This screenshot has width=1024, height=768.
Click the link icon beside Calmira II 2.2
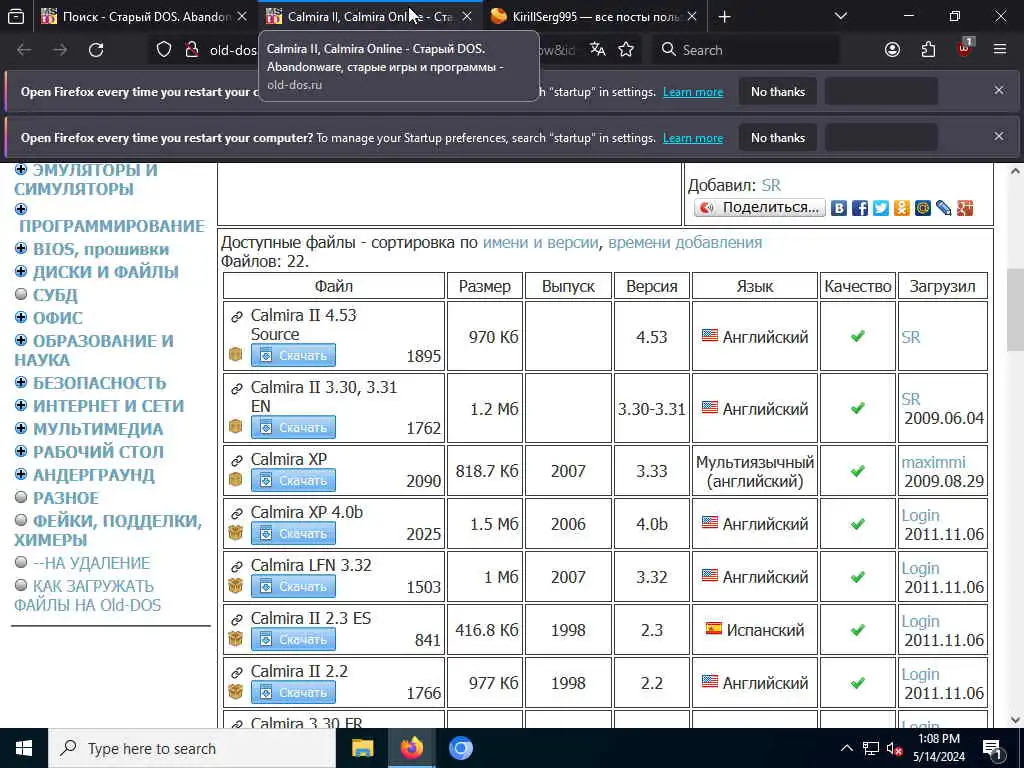point(236,672)
